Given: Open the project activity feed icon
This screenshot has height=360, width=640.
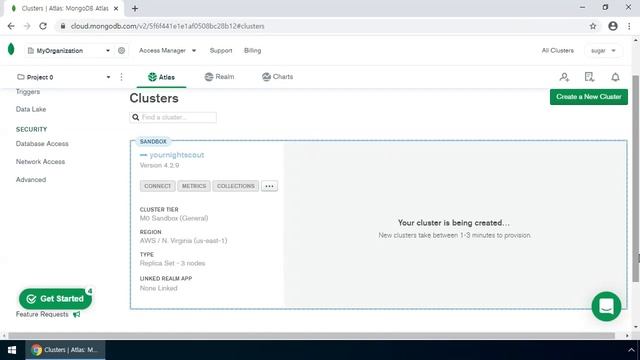Looking at the screenshot, I should click(589, 77).
